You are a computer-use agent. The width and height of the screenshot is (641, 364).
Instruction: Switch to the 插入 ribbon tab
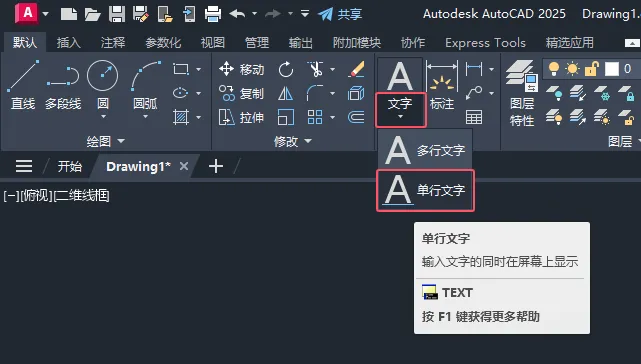coord(69,43)
